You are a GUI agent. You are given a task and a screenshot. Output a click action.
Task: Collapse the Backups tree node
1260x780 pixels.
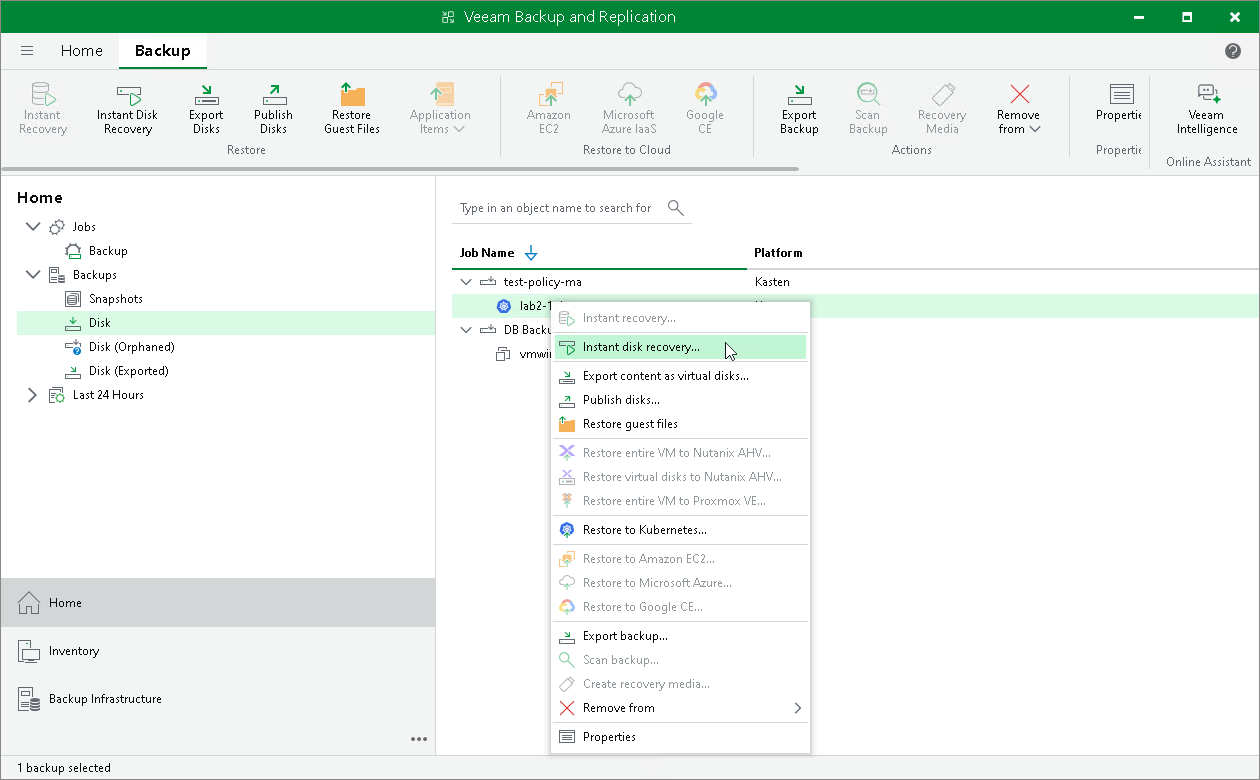33,275
